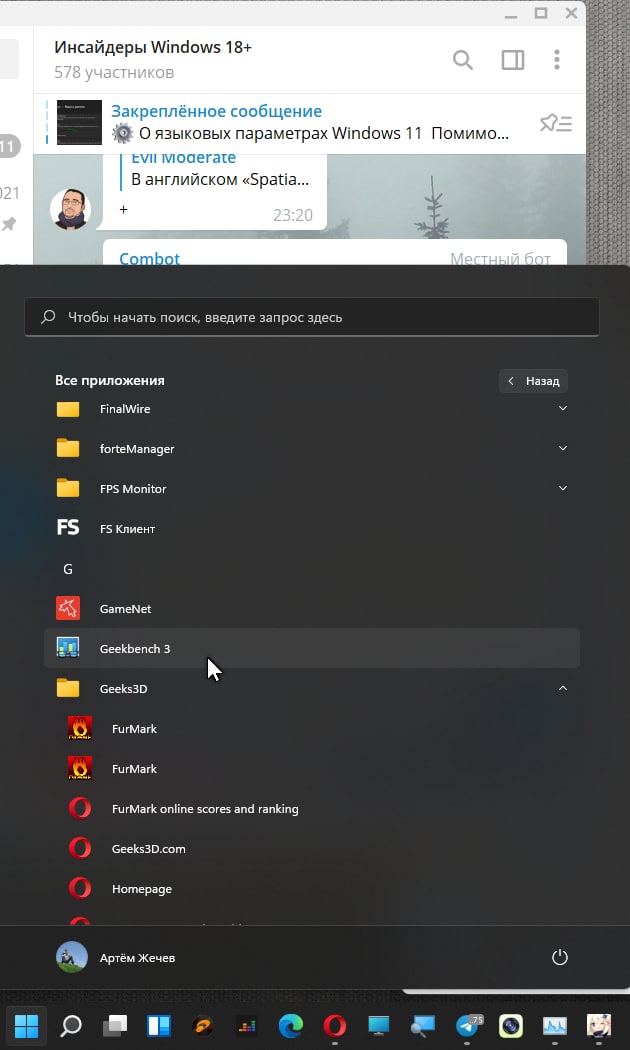Open Telegram pinned messages list icon
The width and height of the screenshot is (630, 1050).
coord(556,123)
